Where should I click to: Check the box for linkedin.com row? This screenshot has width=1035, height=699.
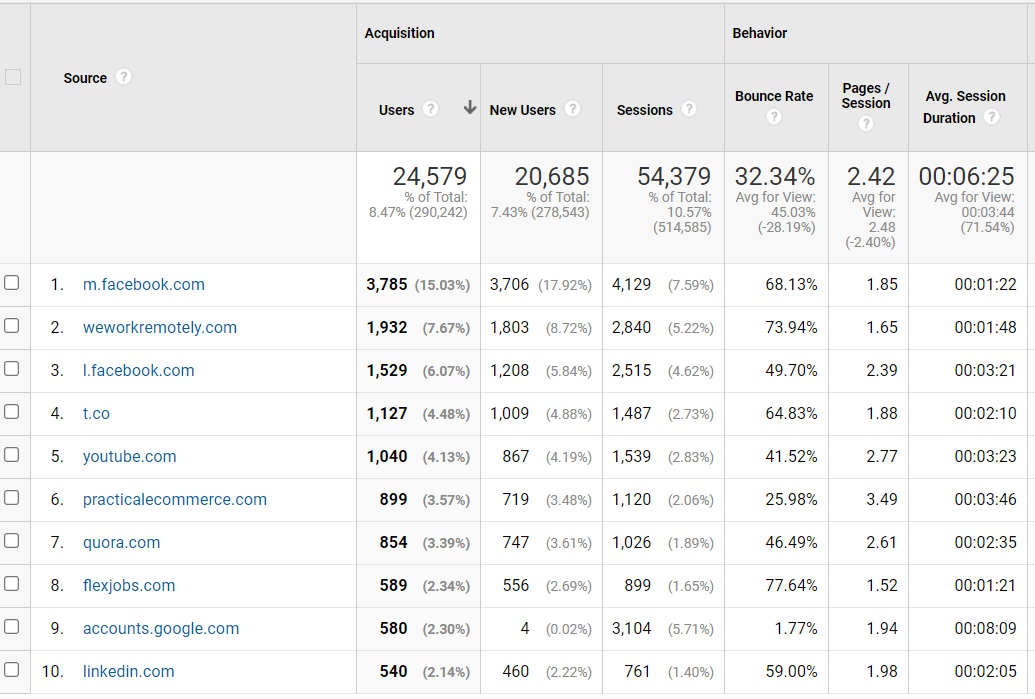click(11, 669)
